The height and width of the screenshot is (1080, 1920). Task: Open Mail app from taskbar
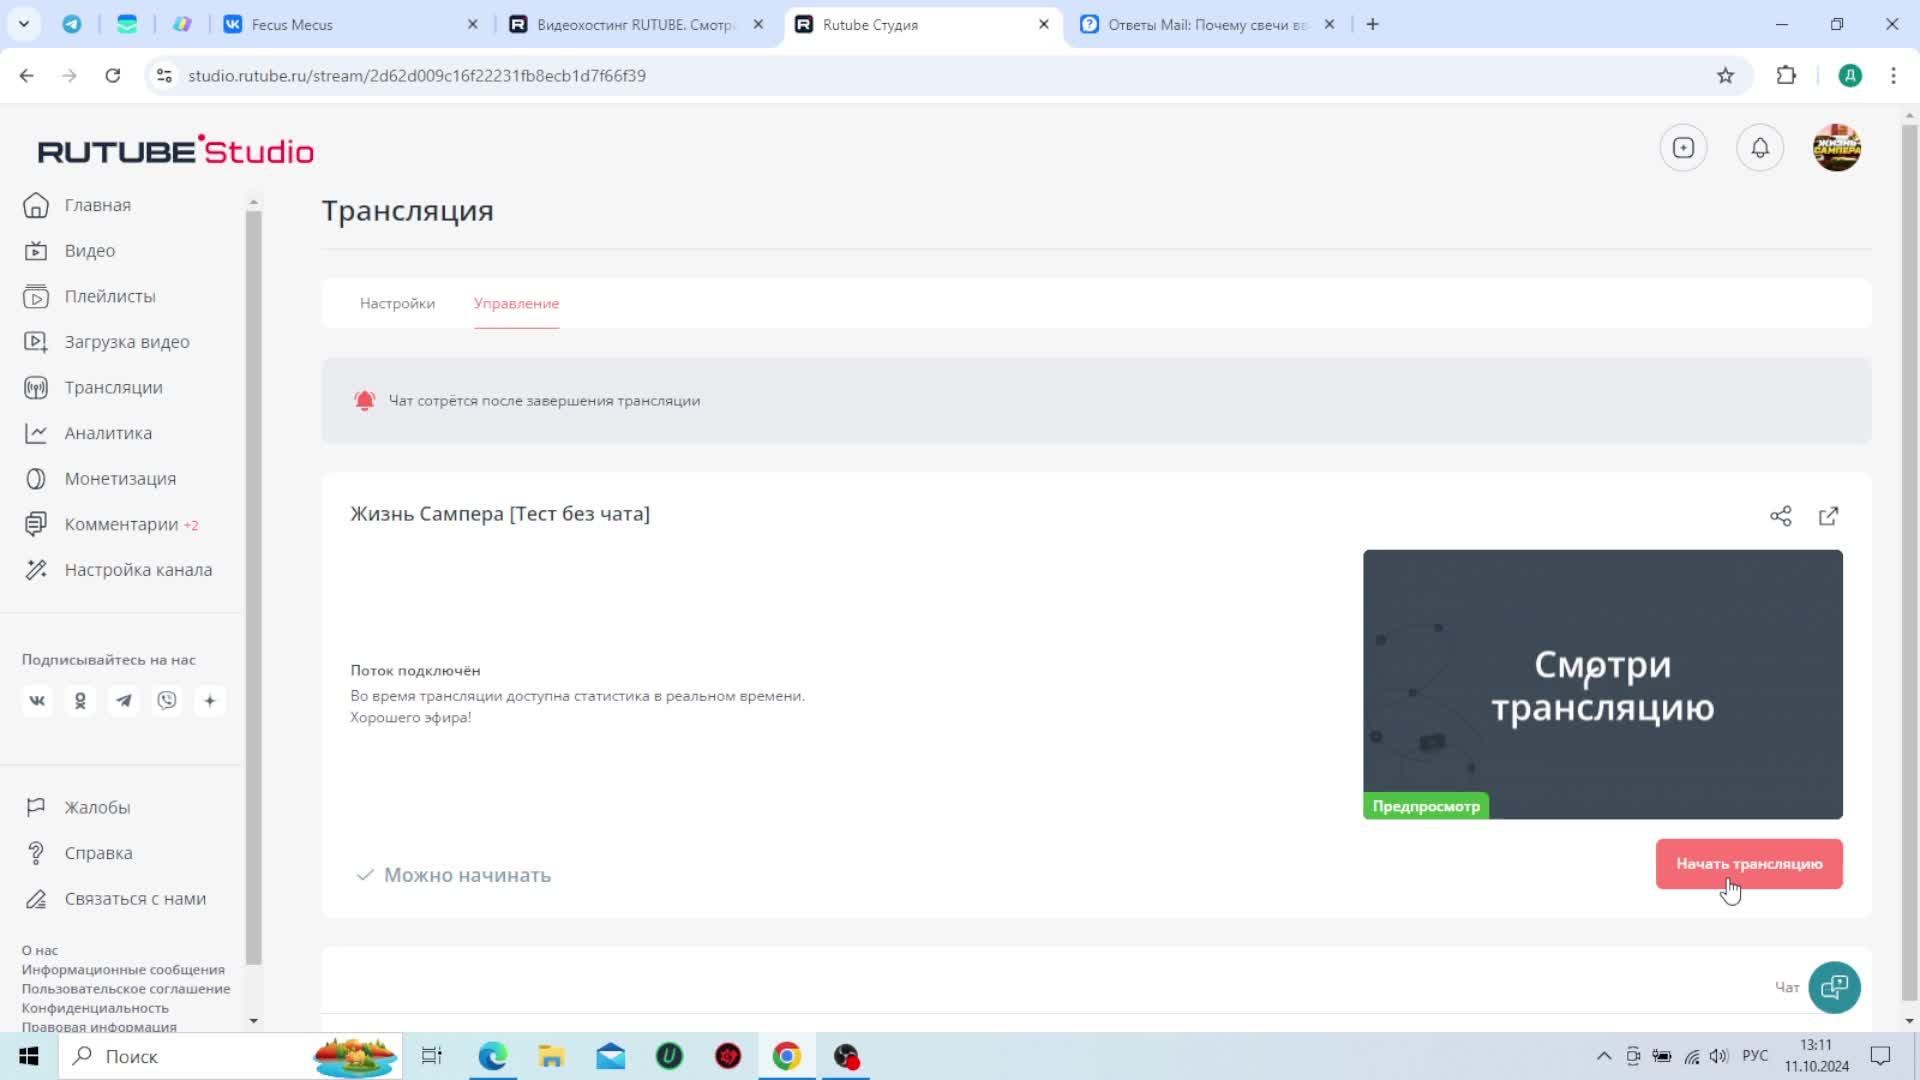tap(610, 1056)
